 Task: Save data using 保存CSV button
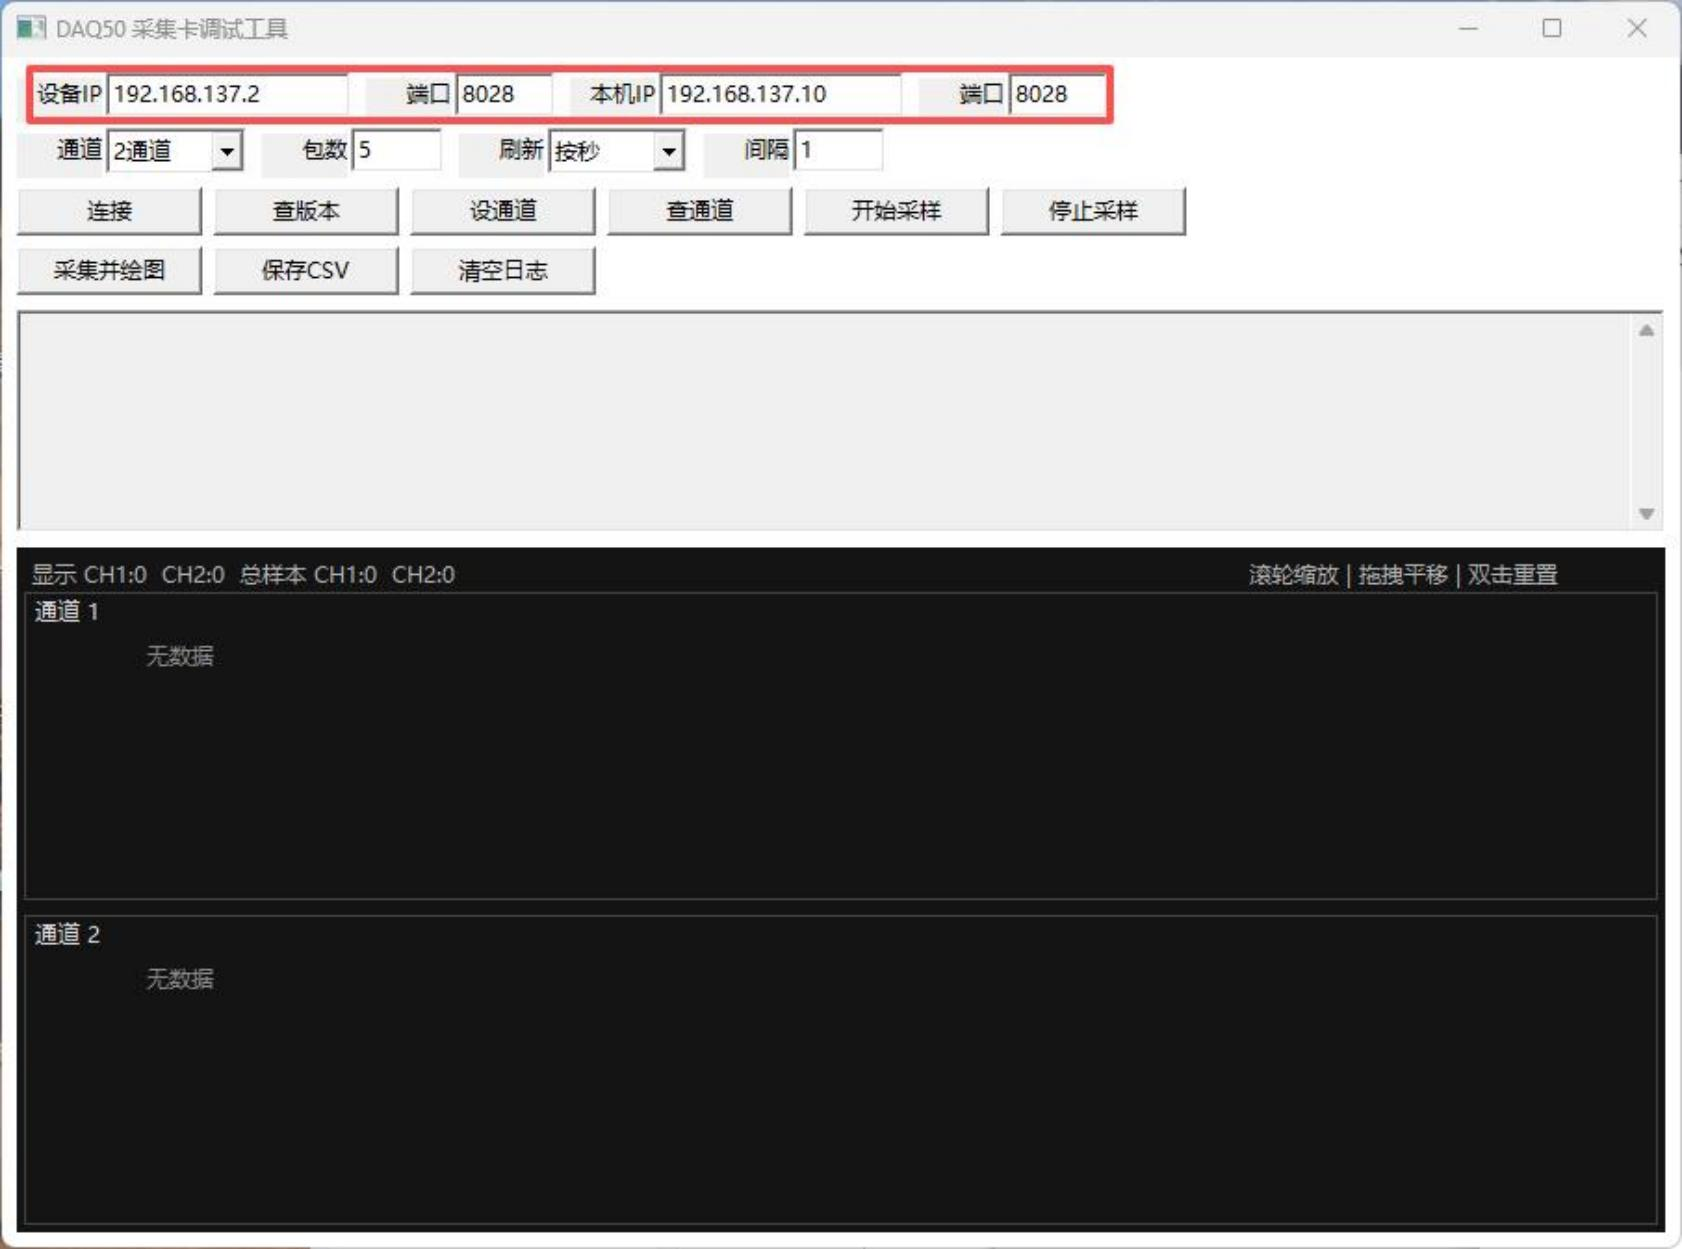pos(306,270)
